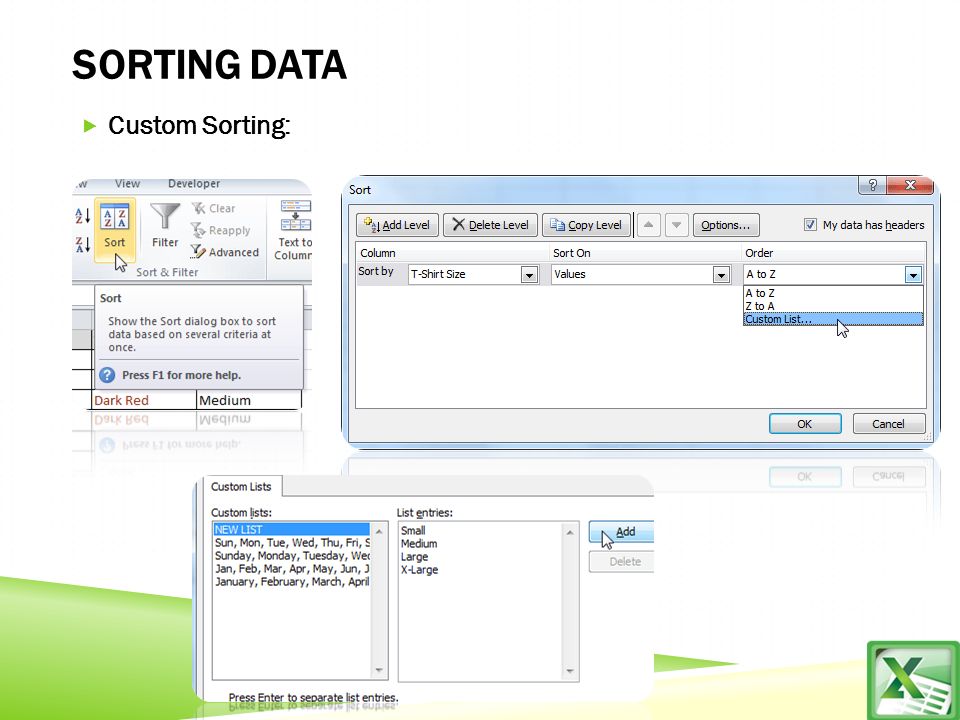
Task: Move sort level down arrow
Action: tap(677, 225)
